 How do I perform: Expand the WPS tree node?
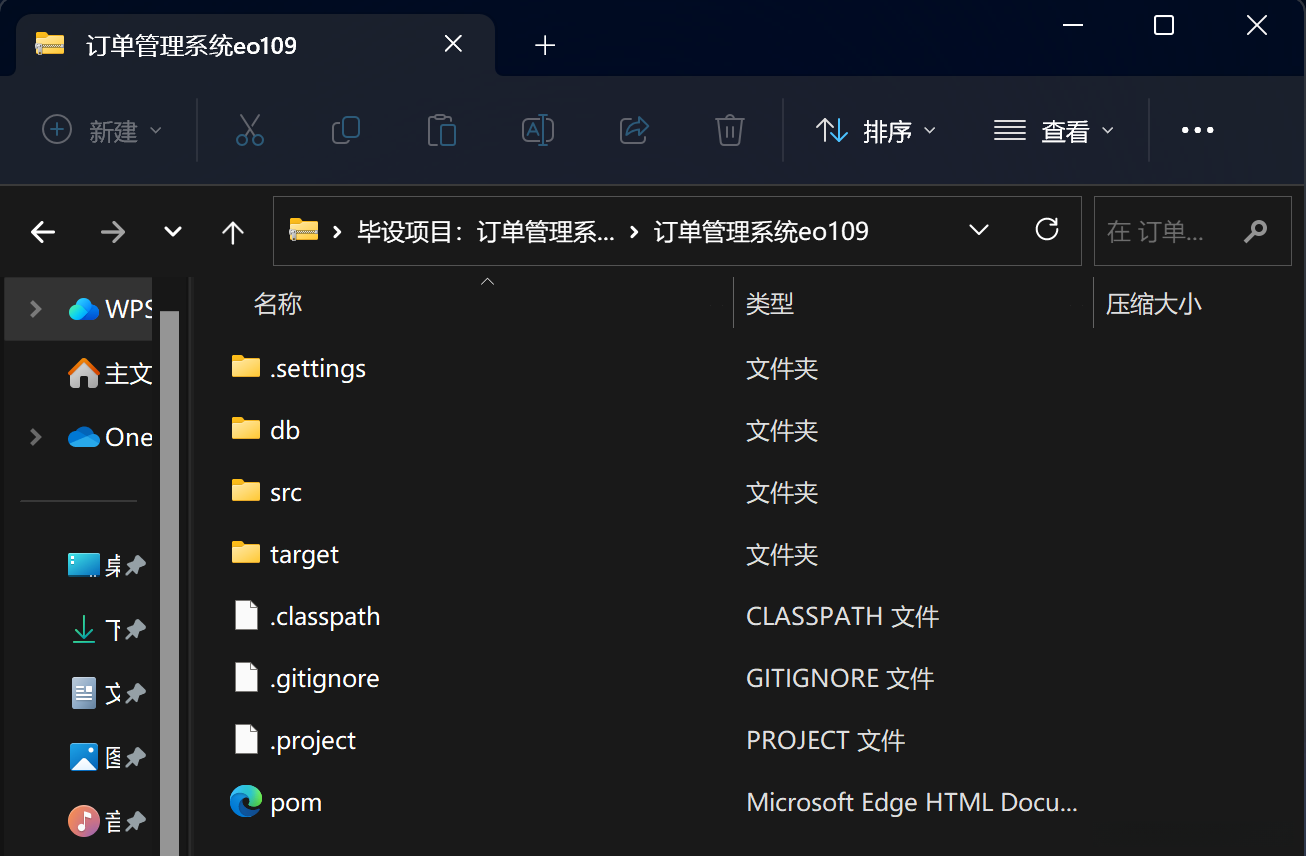(36, 309)
